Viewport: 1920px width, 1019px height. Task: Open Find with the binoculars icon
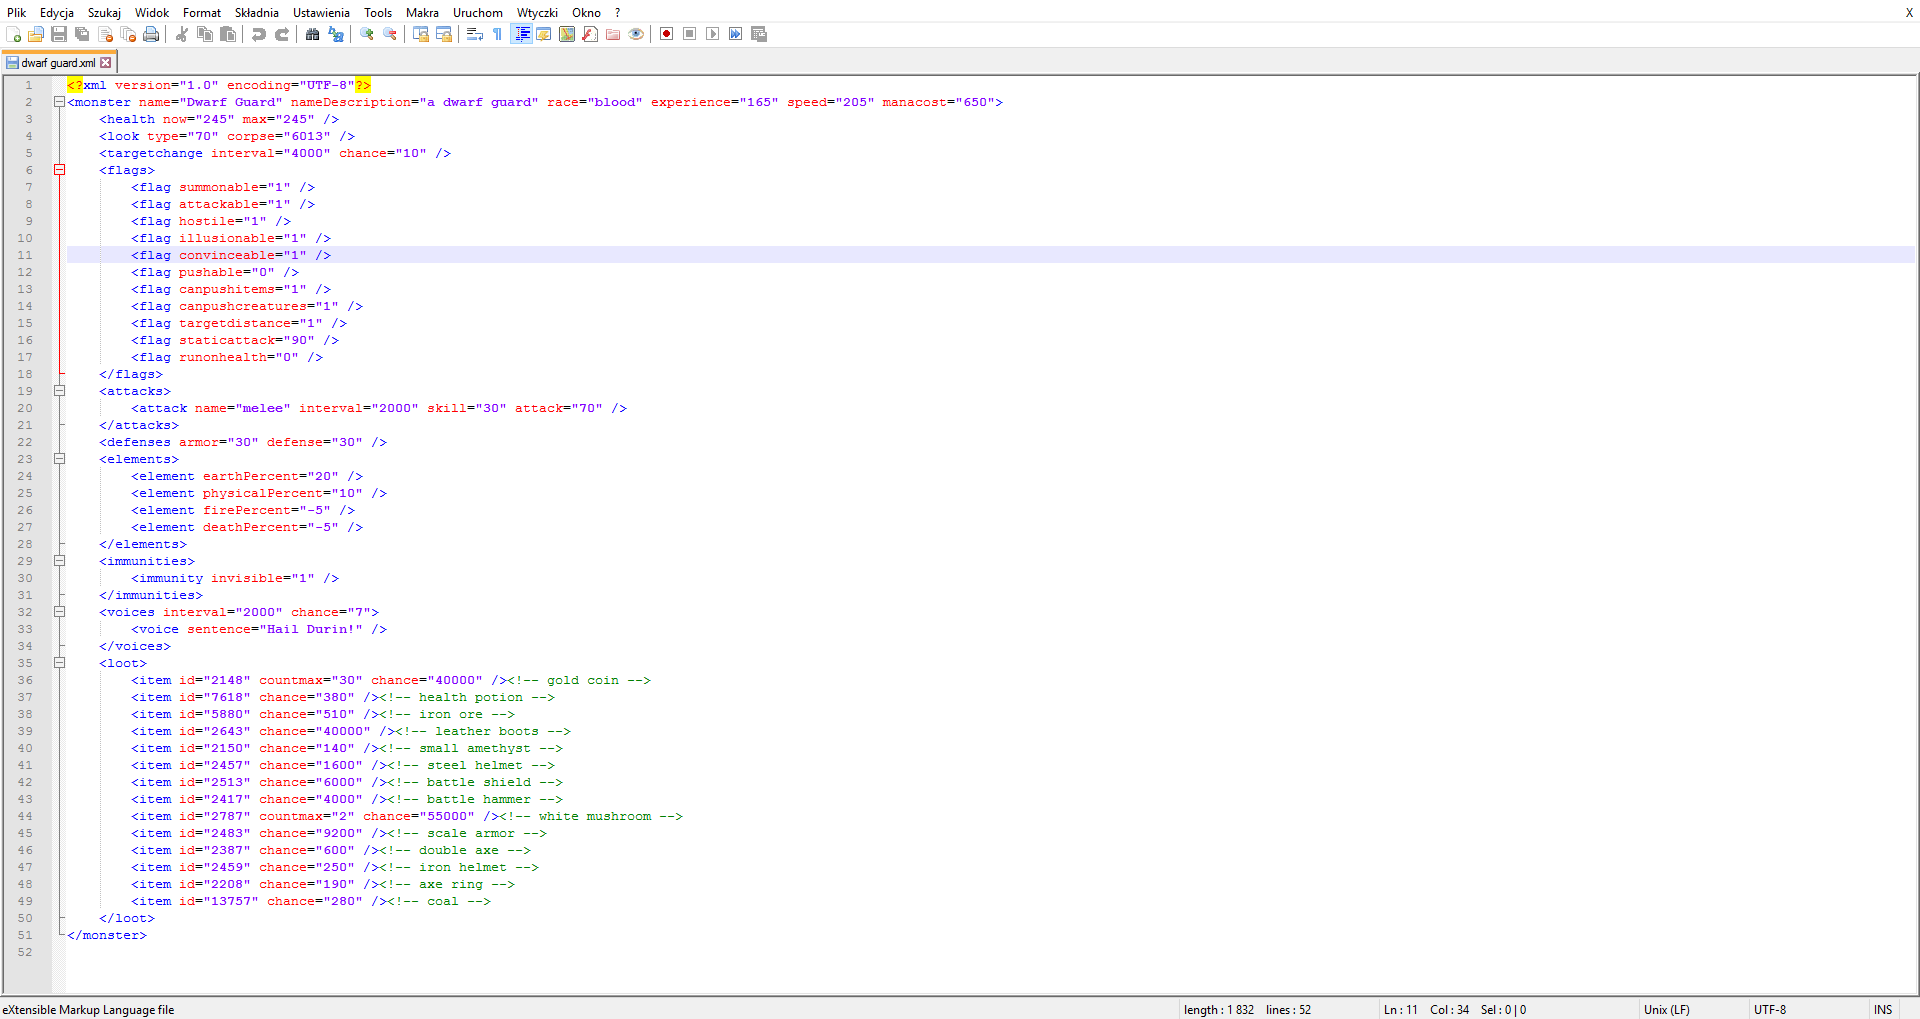pyautogui.click(x=313, y=34)
